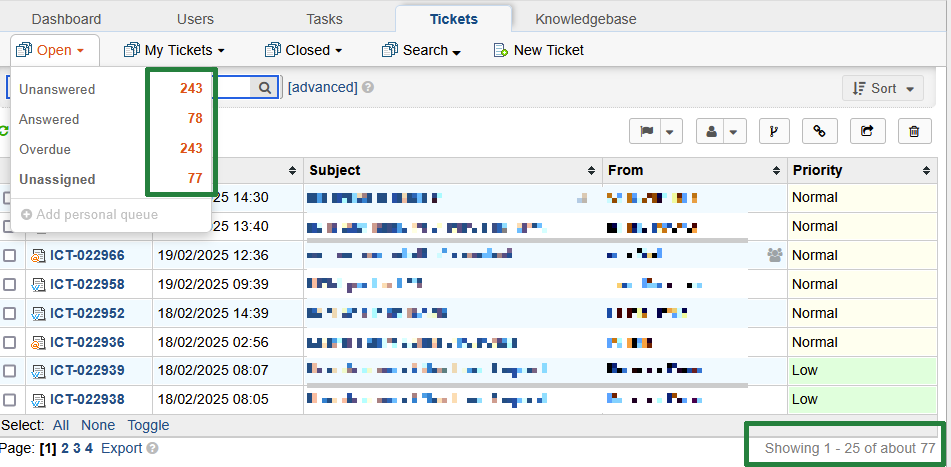The image size is (951, 467).
Task: Click the merge tickets branch icon
Action: (x=772, y=131)
